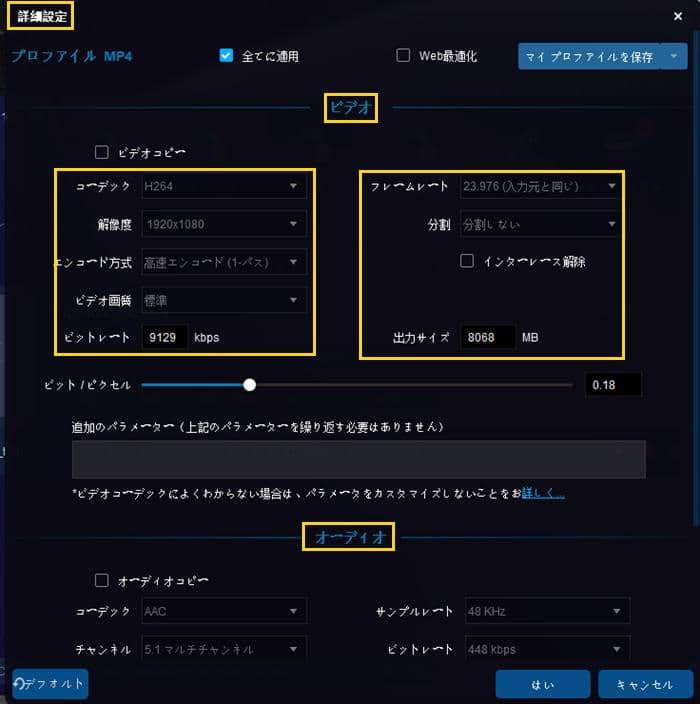This screenshot has height=704, width=700.
Task: Click the デフォルト reset icon button
Action: pos(50,684)
